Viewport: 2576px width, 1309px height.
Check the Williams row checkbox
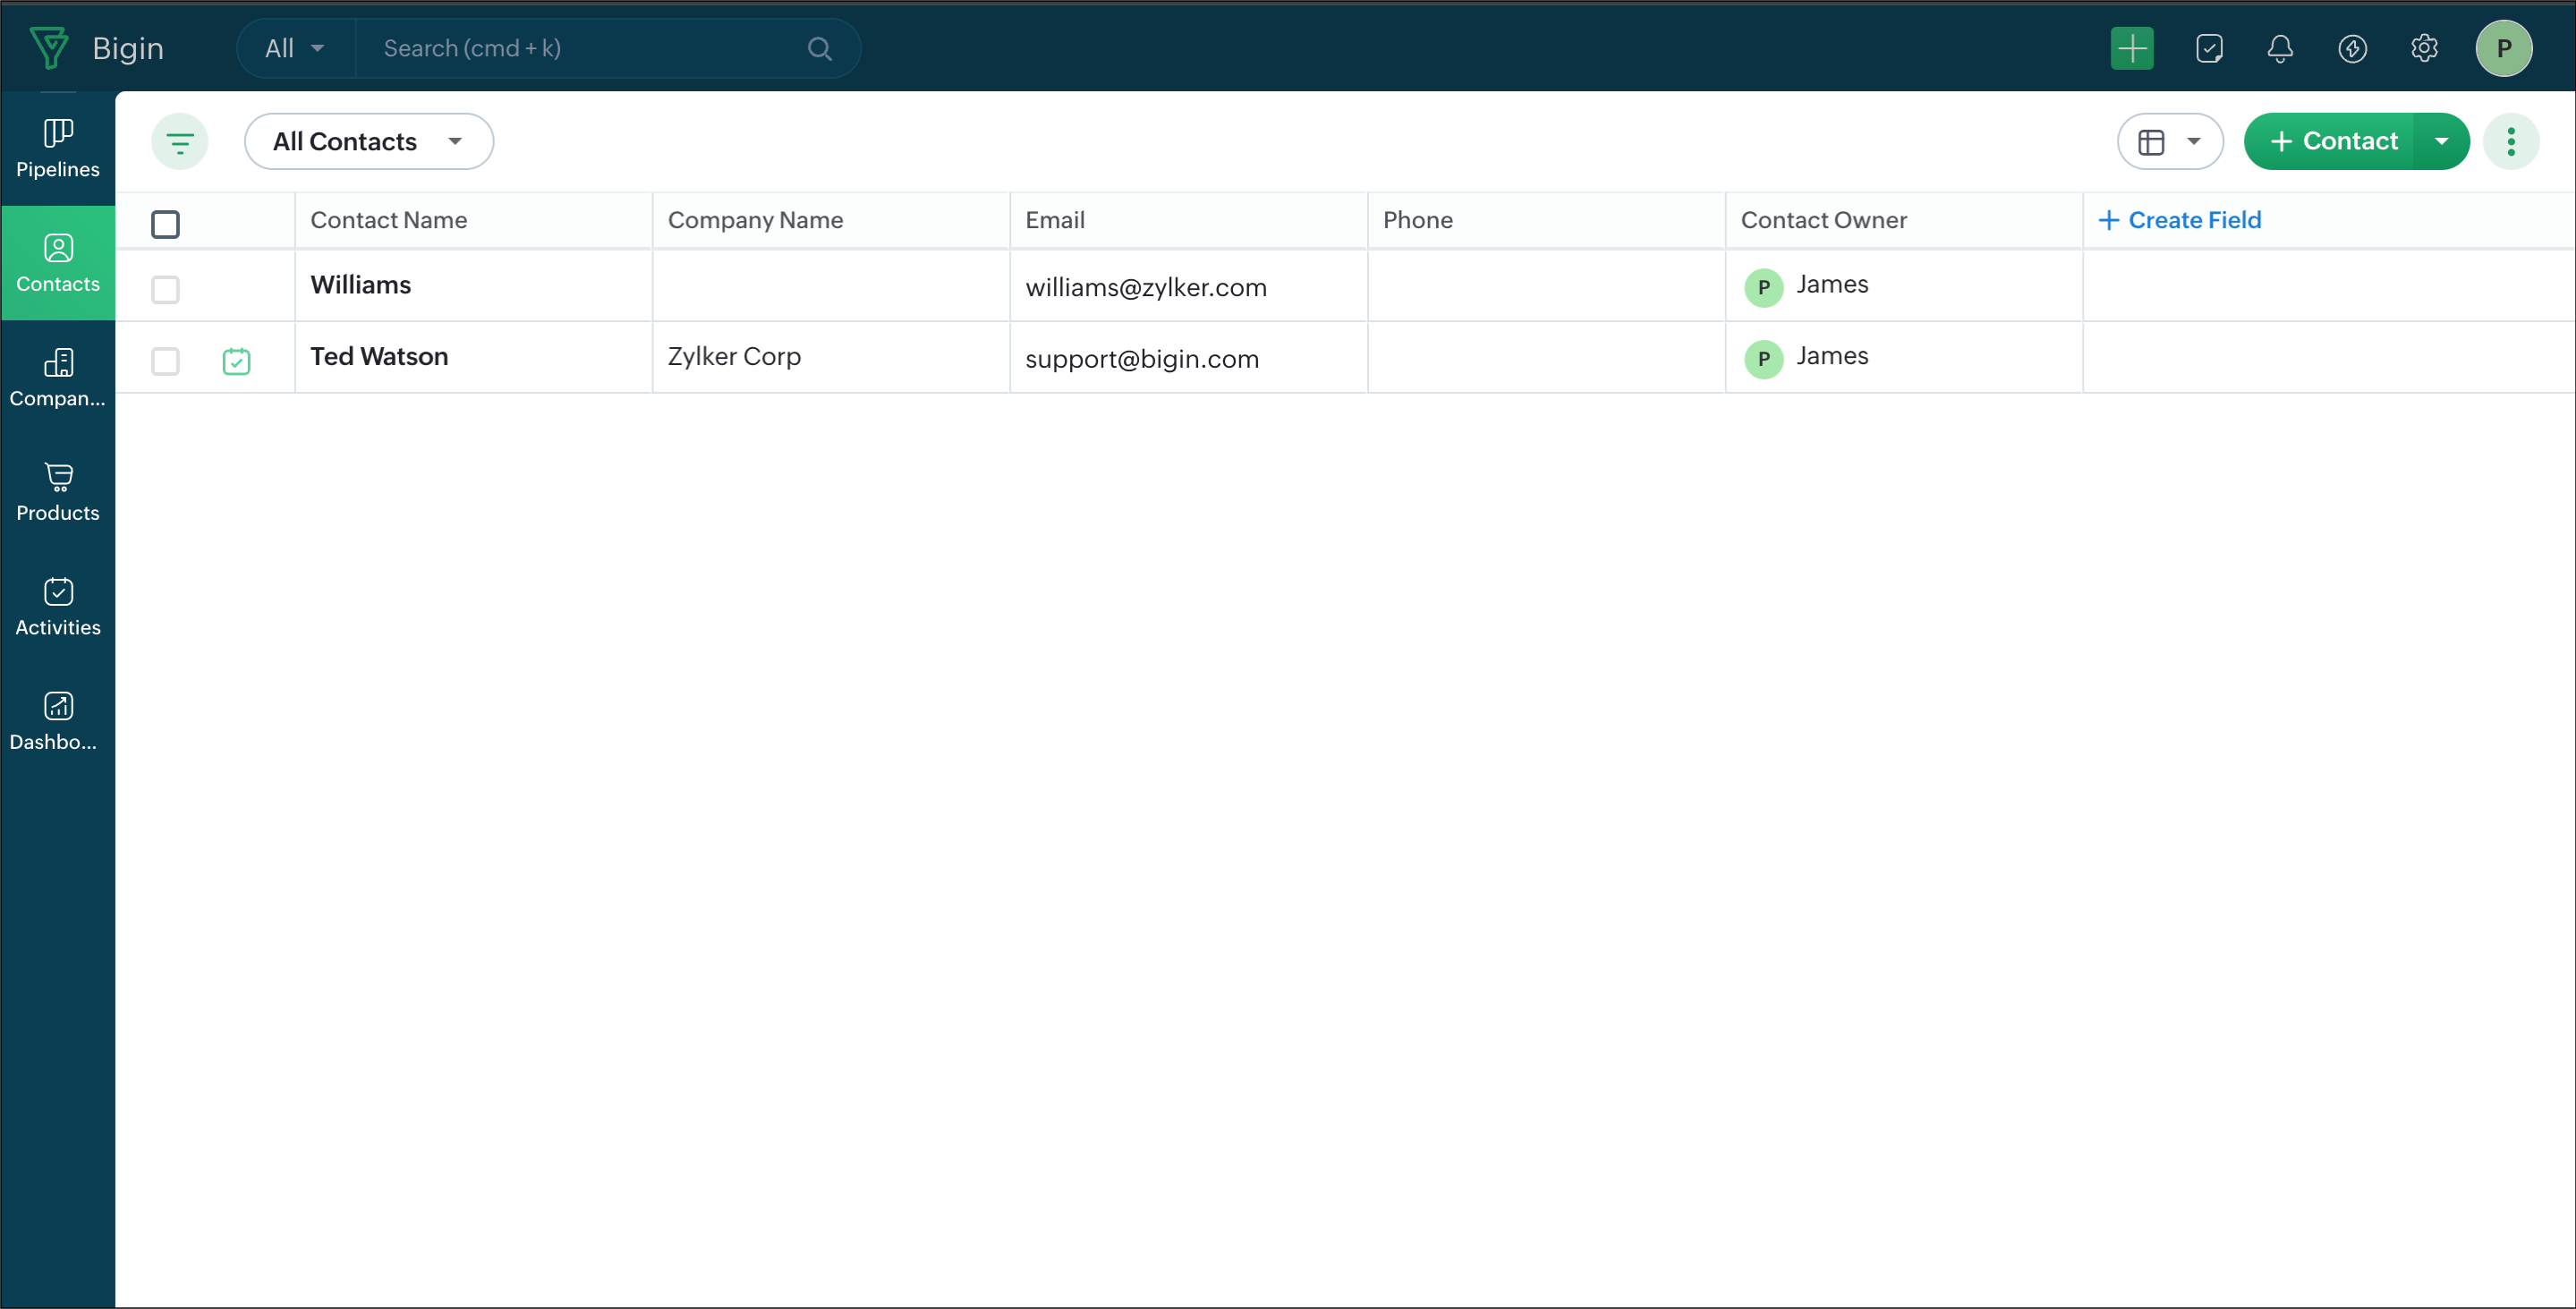[165, 289]
